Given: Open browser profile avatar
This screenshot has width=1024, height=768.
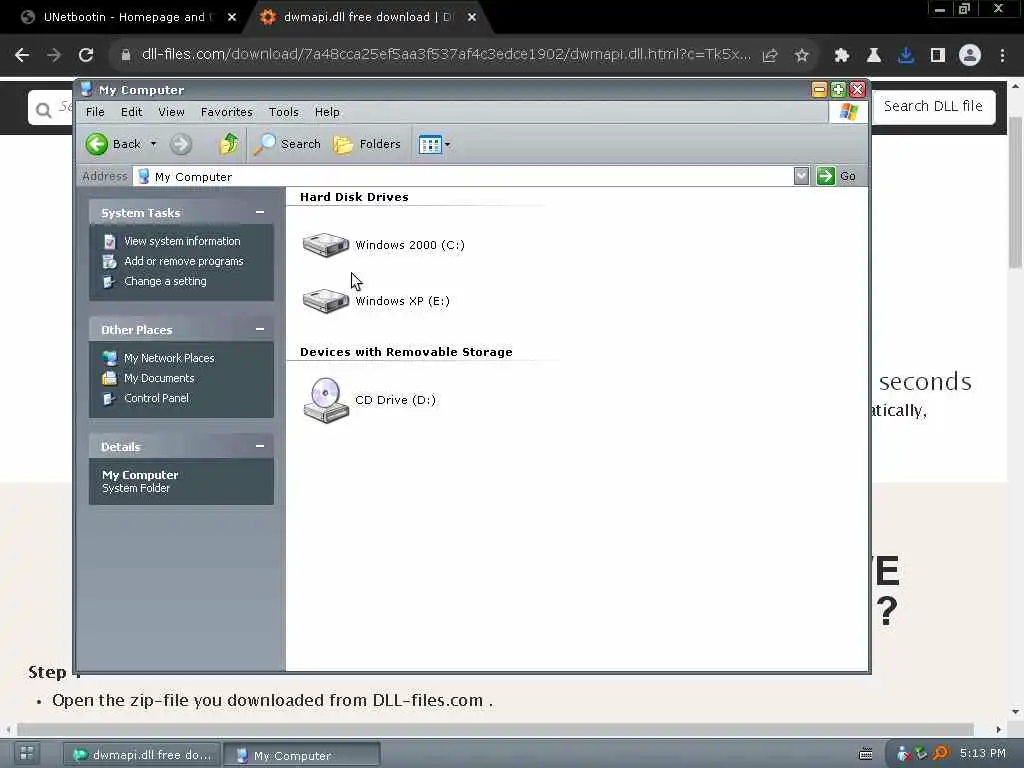Looking at the screenshot, I should 970,56.
